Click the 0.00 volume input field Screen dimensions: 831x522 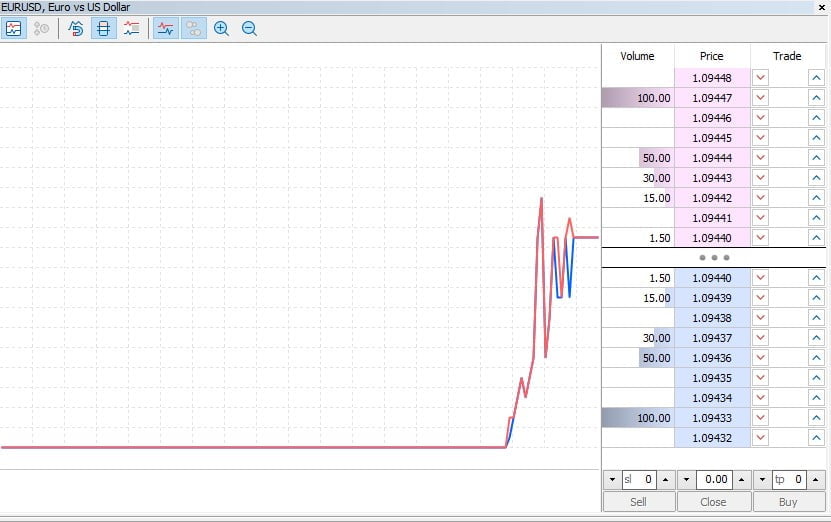click(x=714, y=480)
